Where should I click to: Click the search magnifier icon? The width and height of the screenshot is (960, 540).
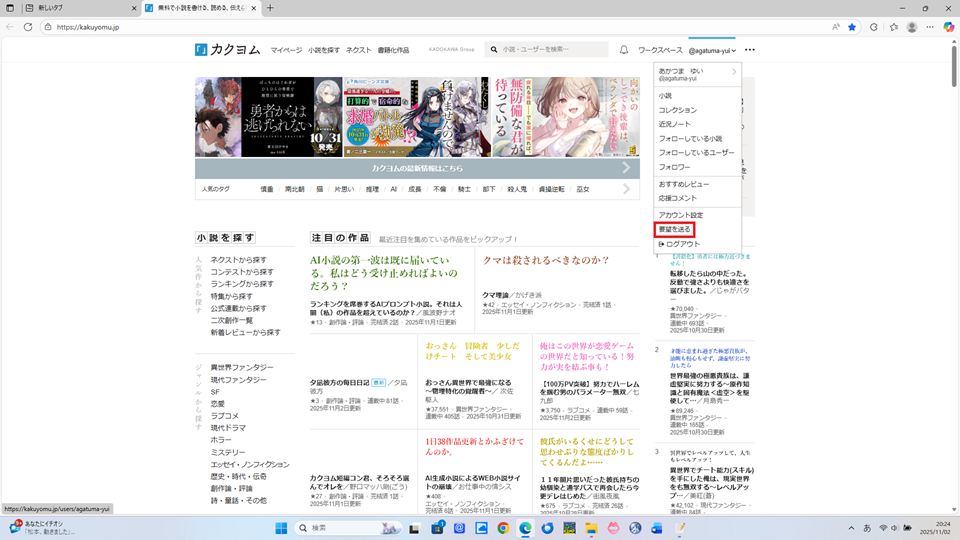point(494,50)
